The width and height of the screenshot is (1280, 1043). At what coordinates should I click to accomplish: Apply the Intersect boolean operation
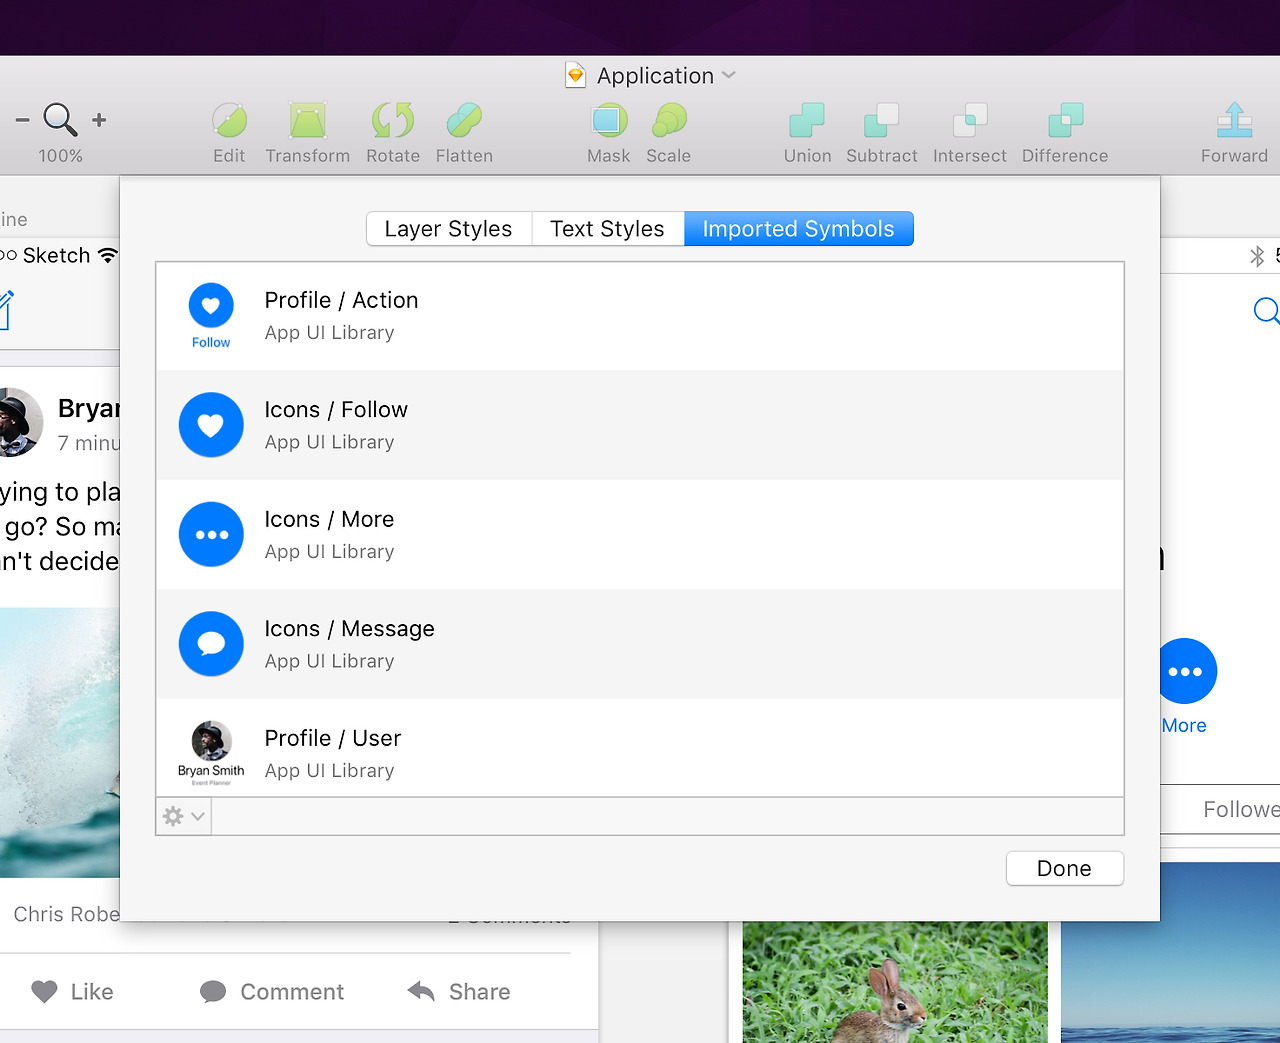click(970, 133)
